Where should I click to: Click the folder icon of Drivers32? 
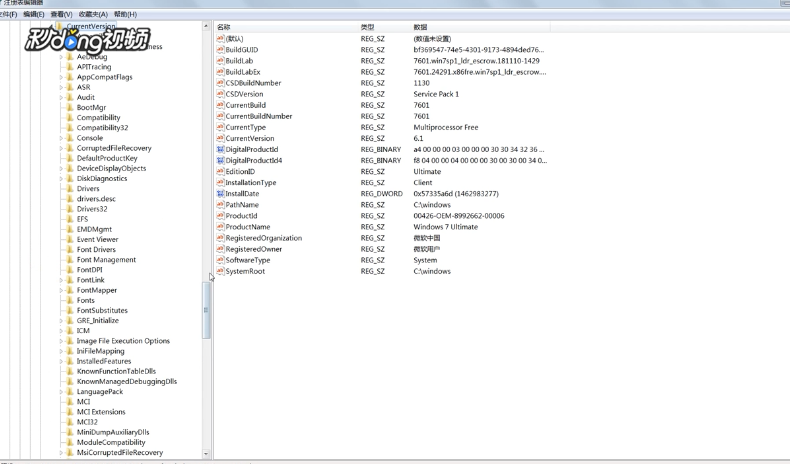tap(70, 209)
